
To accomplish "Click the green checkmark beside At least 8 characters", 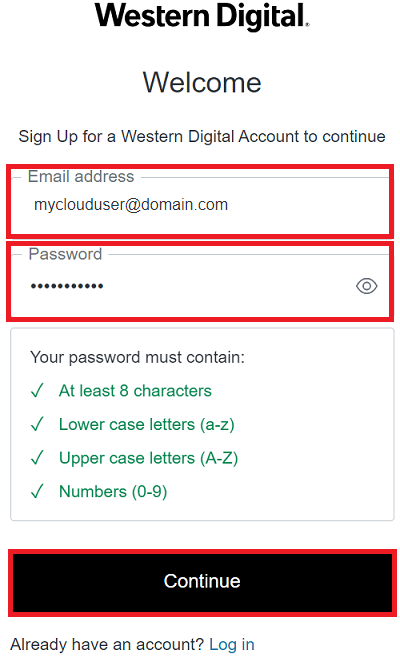I will pyautogui.click(x=37, y=391).
